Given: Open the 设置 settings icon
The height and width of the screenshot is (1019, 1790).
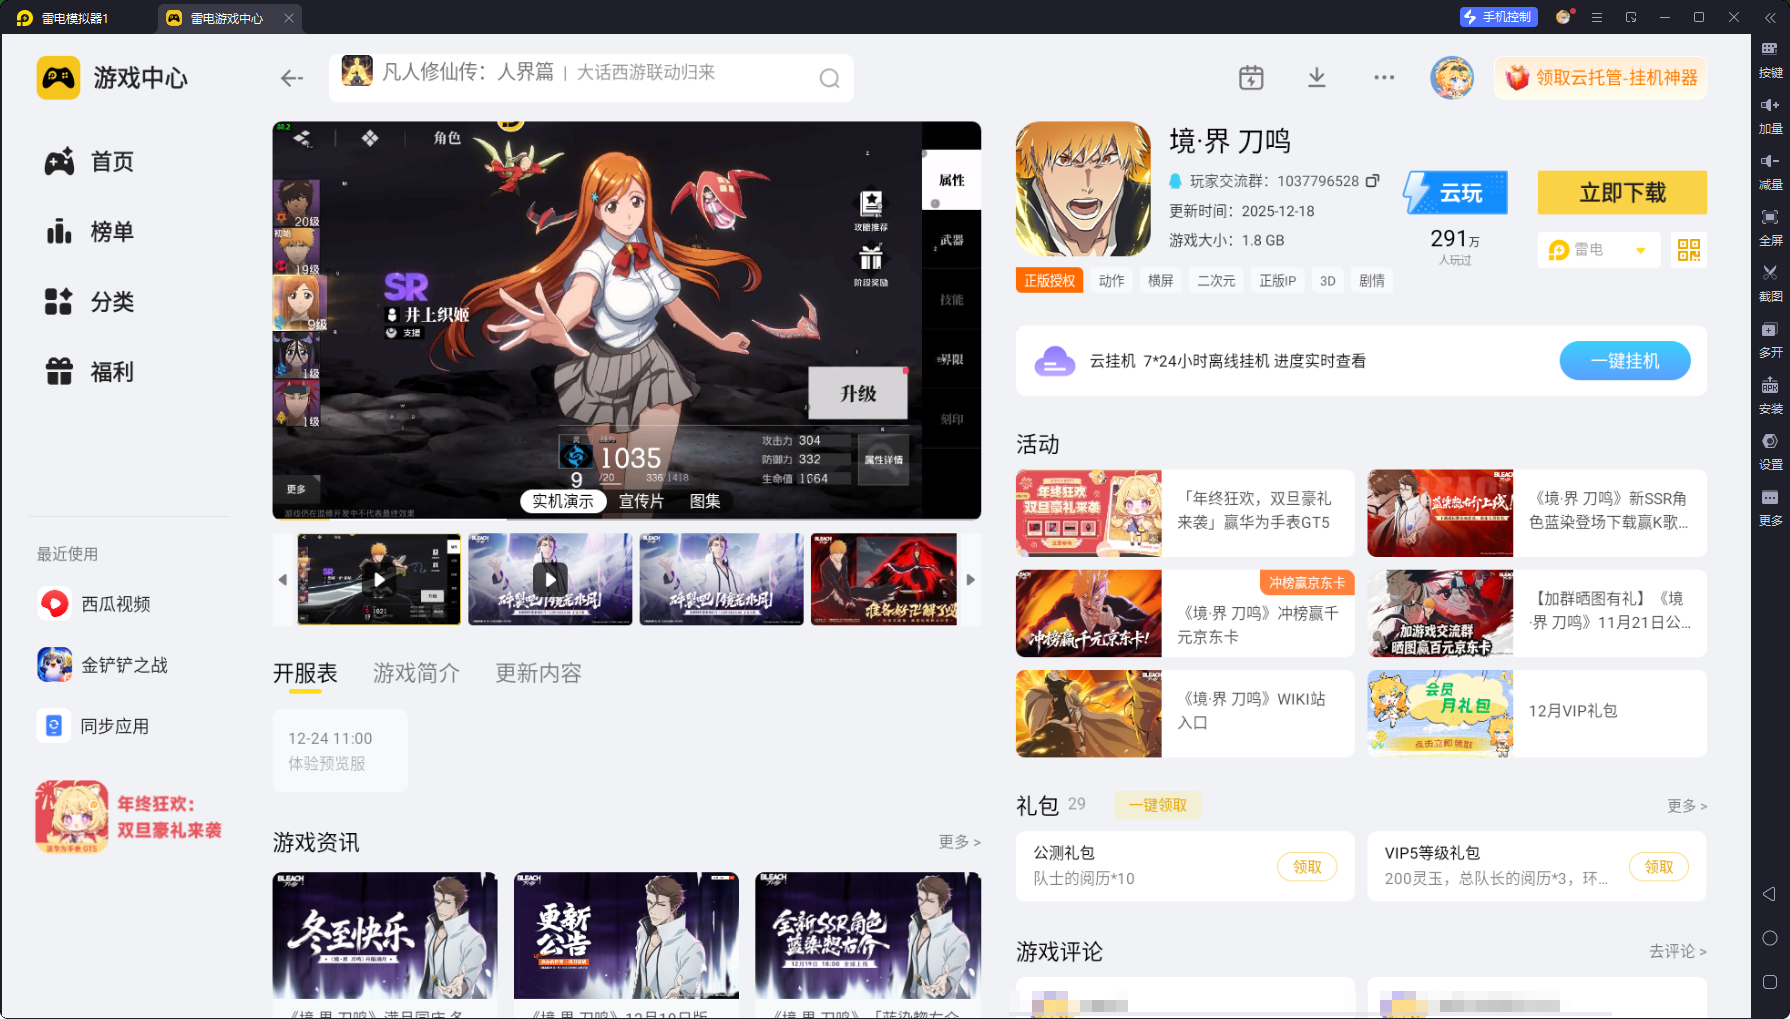Looking at the screenshot, I should pyautogui.click(x=1770, y=452).
